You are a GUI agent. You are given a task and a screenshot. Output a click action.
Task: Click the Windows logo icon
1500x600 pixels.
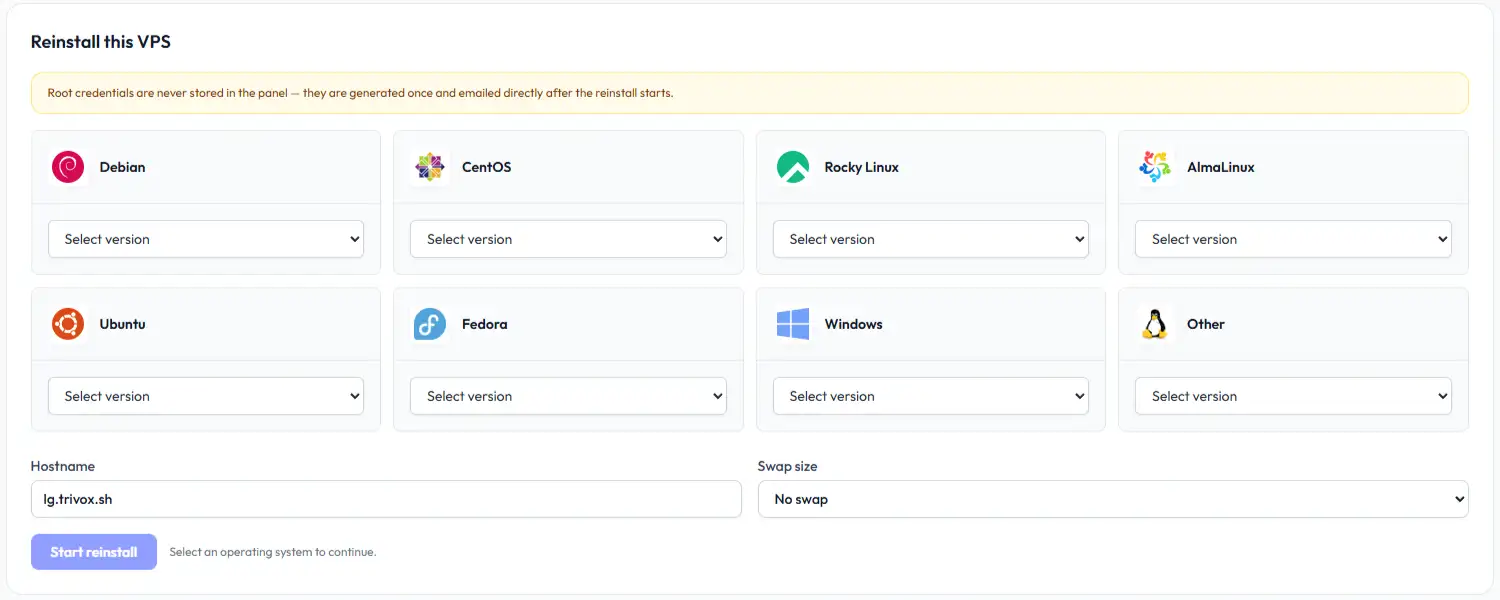point(793,324)
